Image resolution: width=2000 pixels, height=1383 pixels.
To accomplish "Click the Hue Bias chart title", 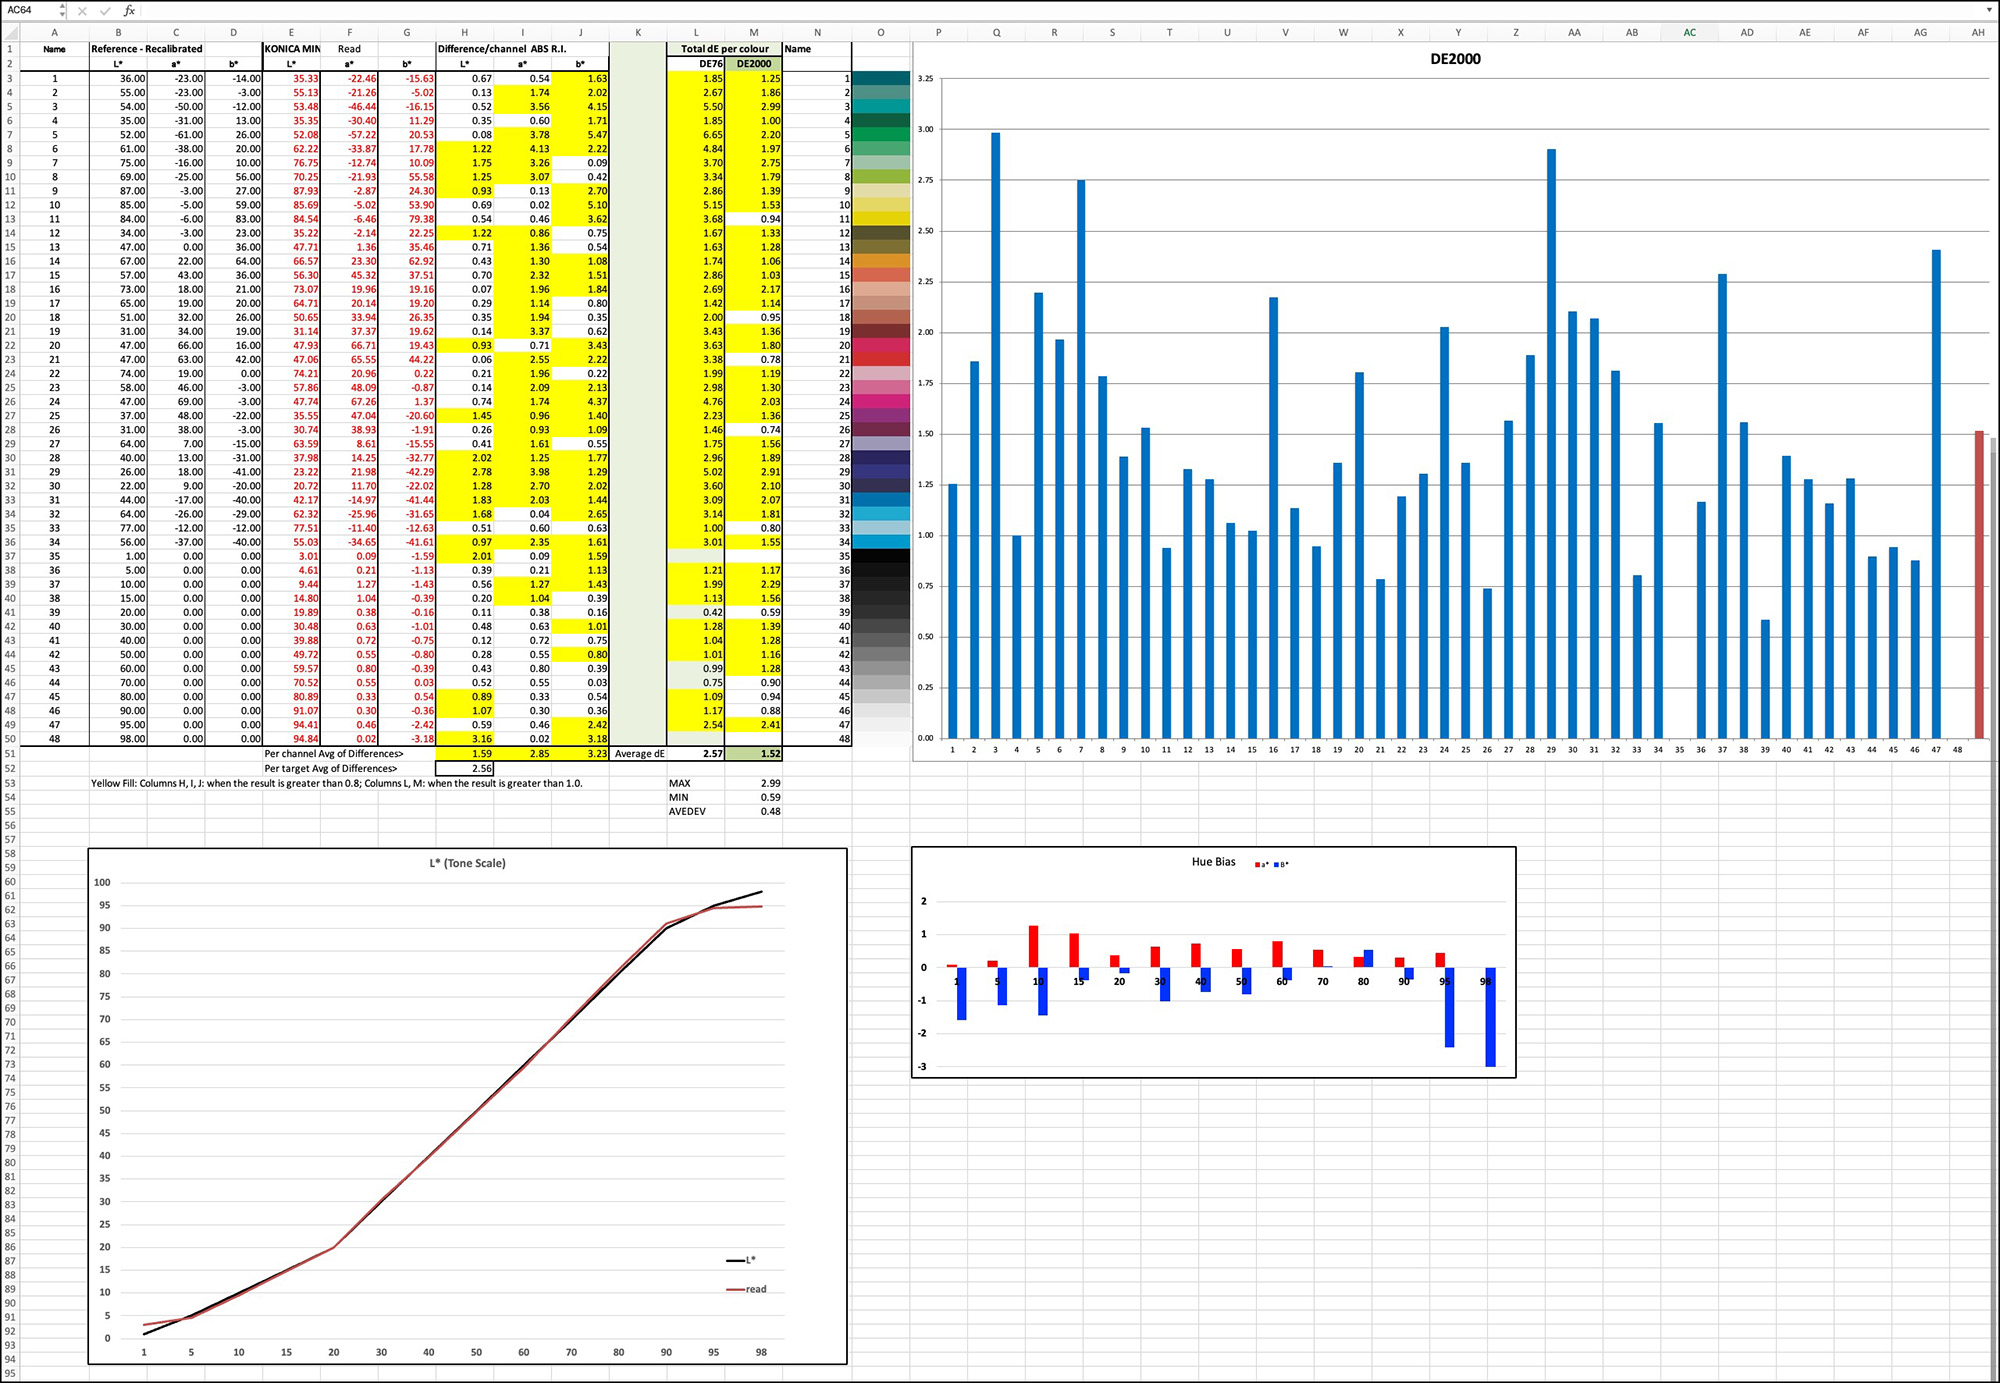I will (x=1213, y=862).
